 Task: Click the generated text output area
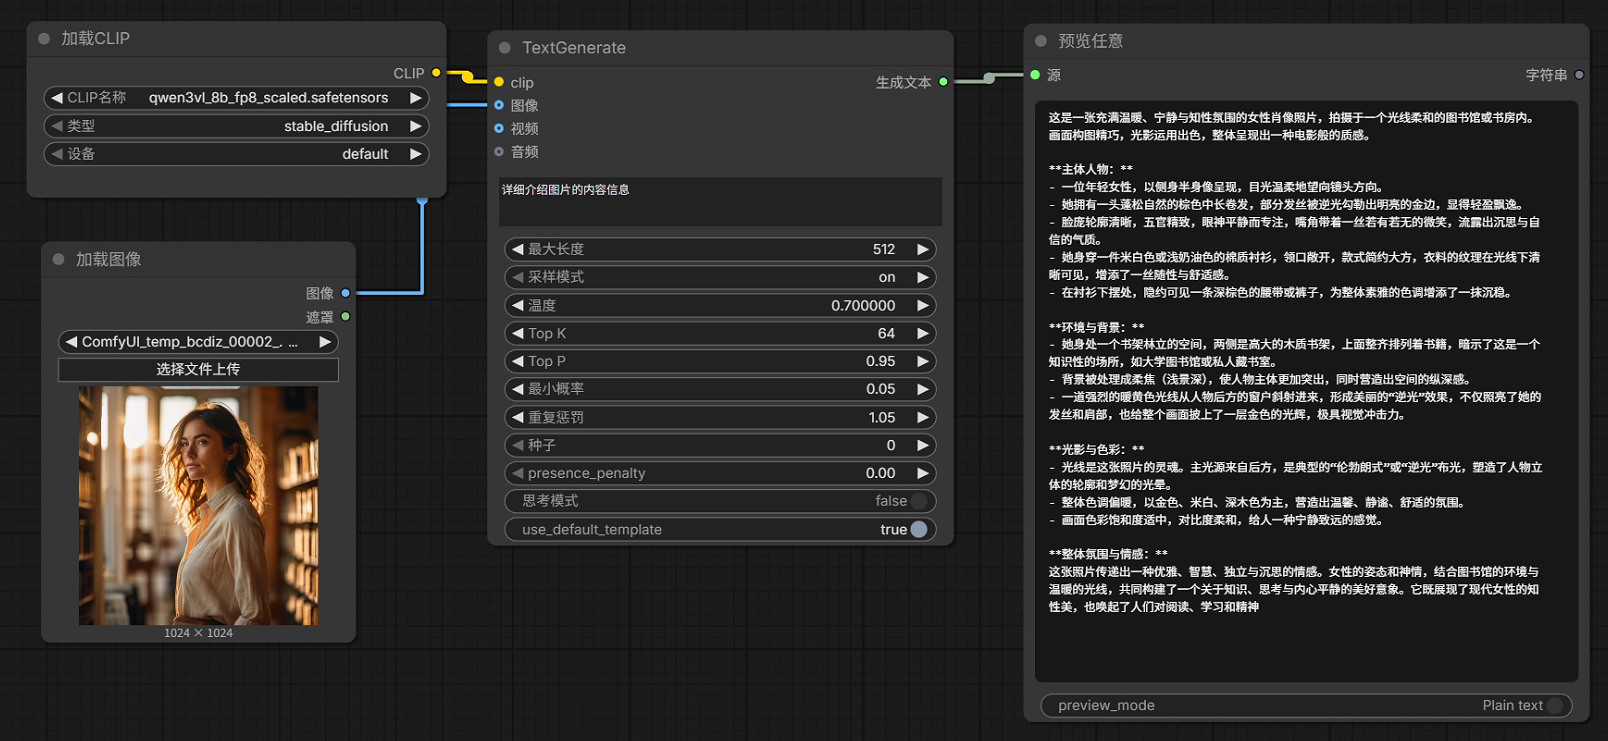click(1306, 391)
